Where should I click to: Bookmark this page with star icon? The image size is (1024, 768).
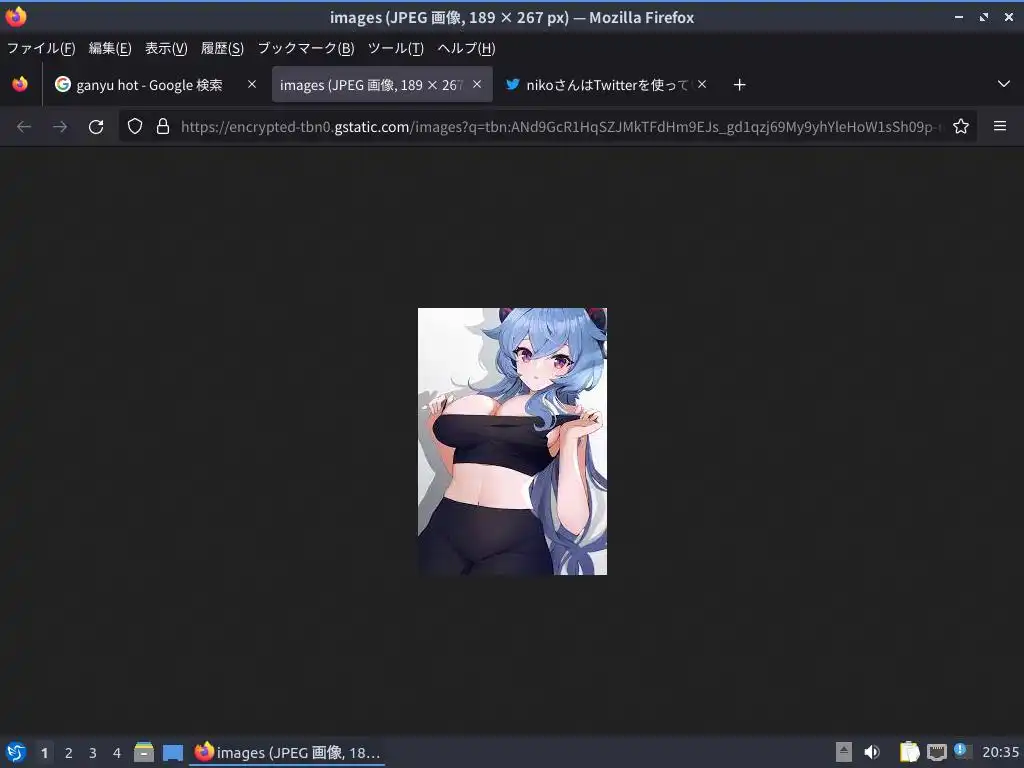pos(961,127)
